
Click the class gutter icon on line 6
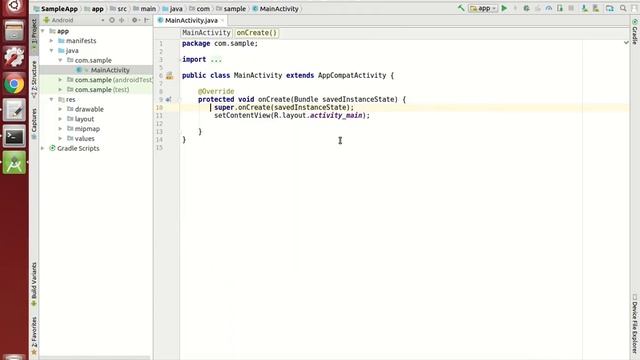tap(169, 76)
